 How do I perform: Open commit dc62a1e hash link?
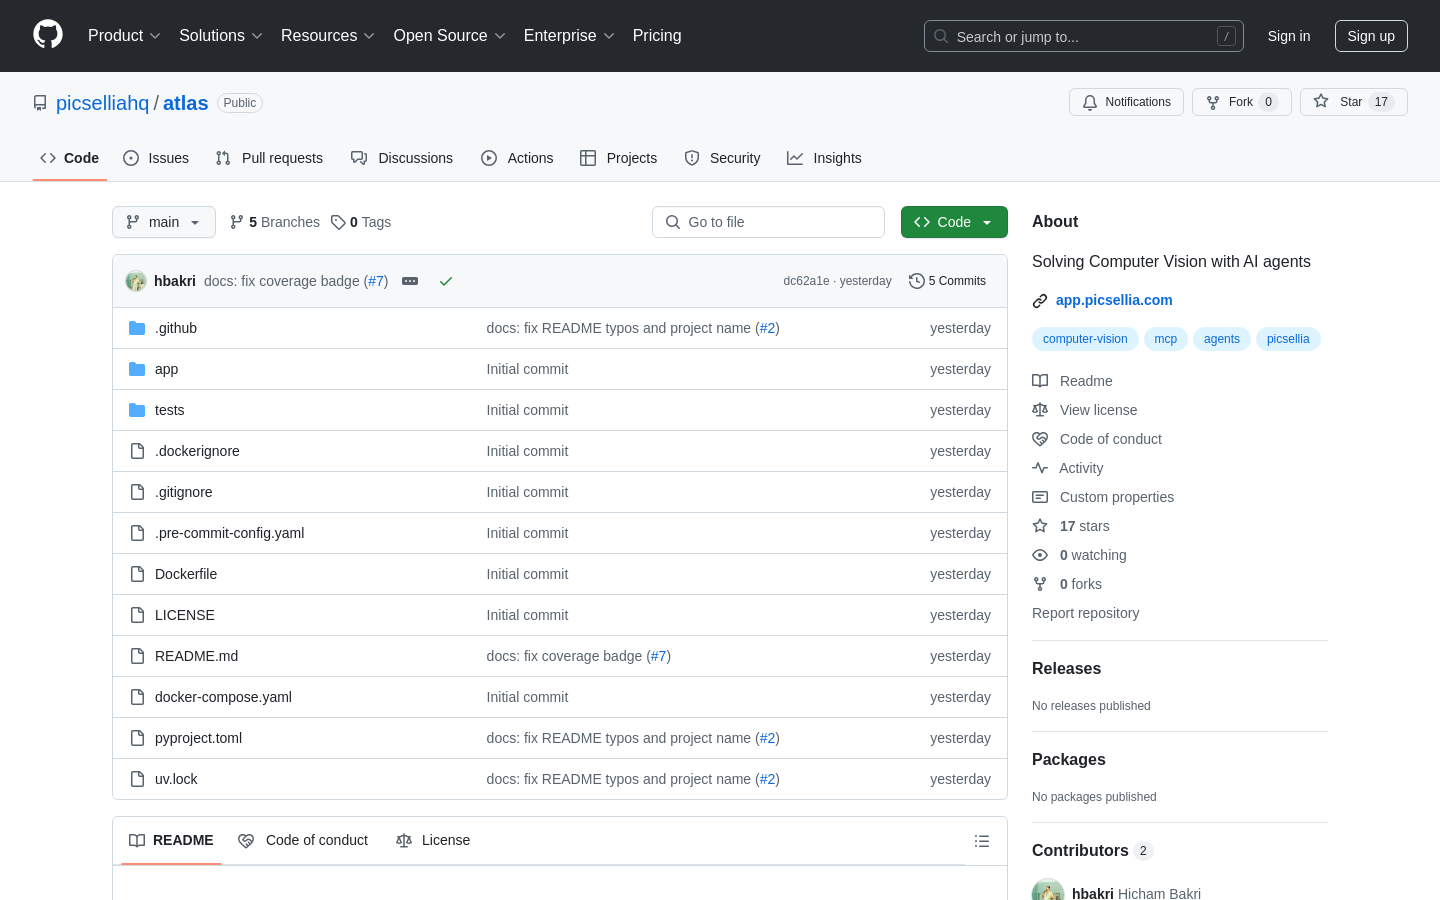click(x=806, y=281)
